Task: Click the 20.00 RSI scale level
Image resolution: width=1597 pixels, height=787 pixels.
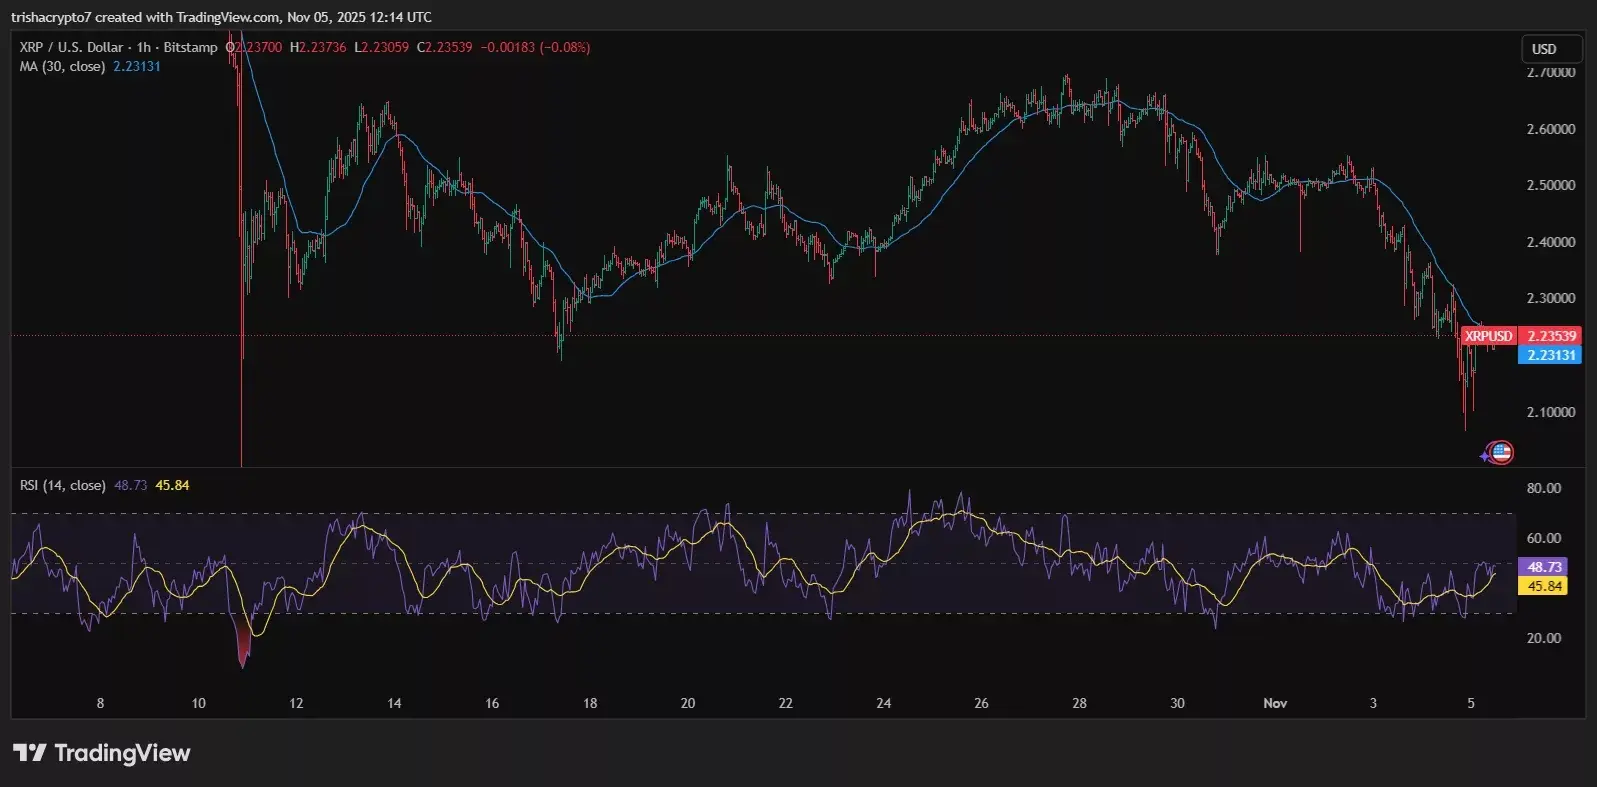Action: pyautogui.click(x=1544, y=638)
